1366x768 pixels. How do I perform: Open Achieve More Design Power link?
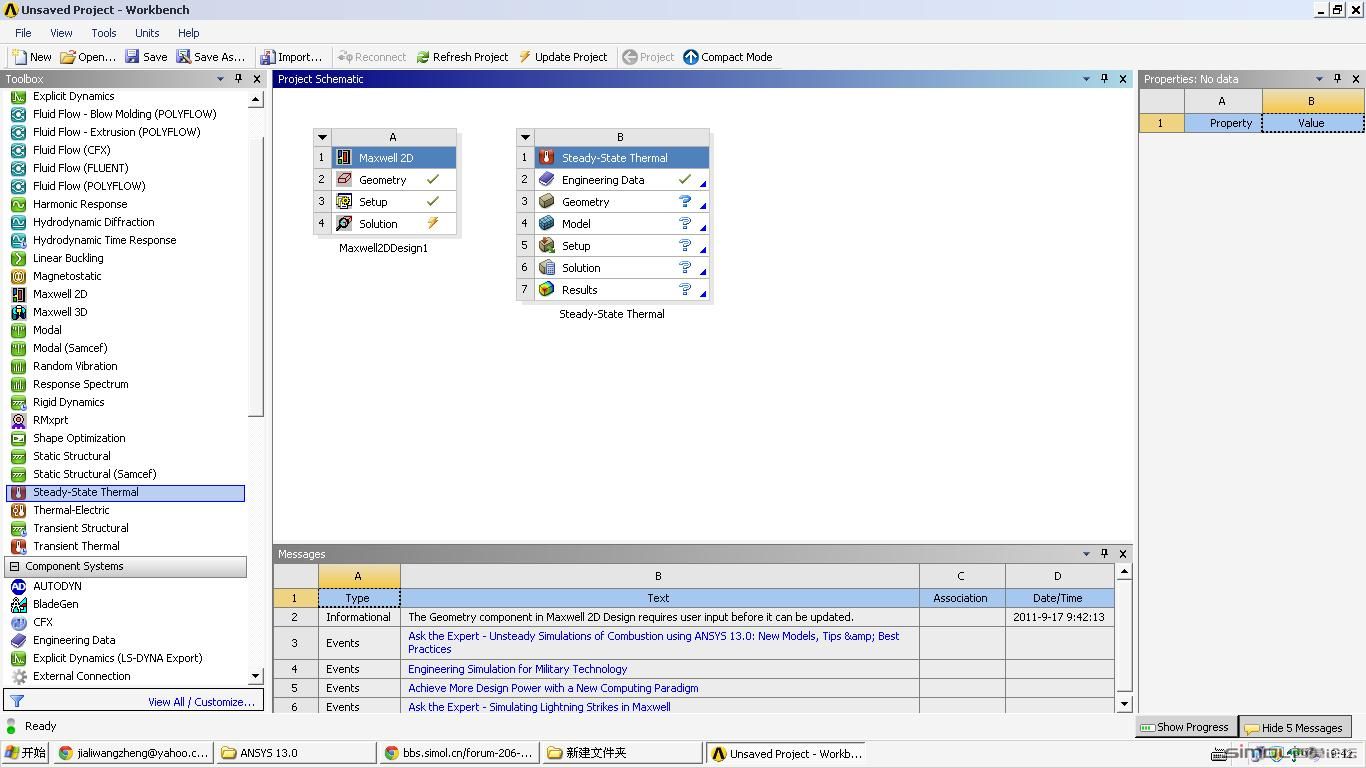click(x=553, y=688)
